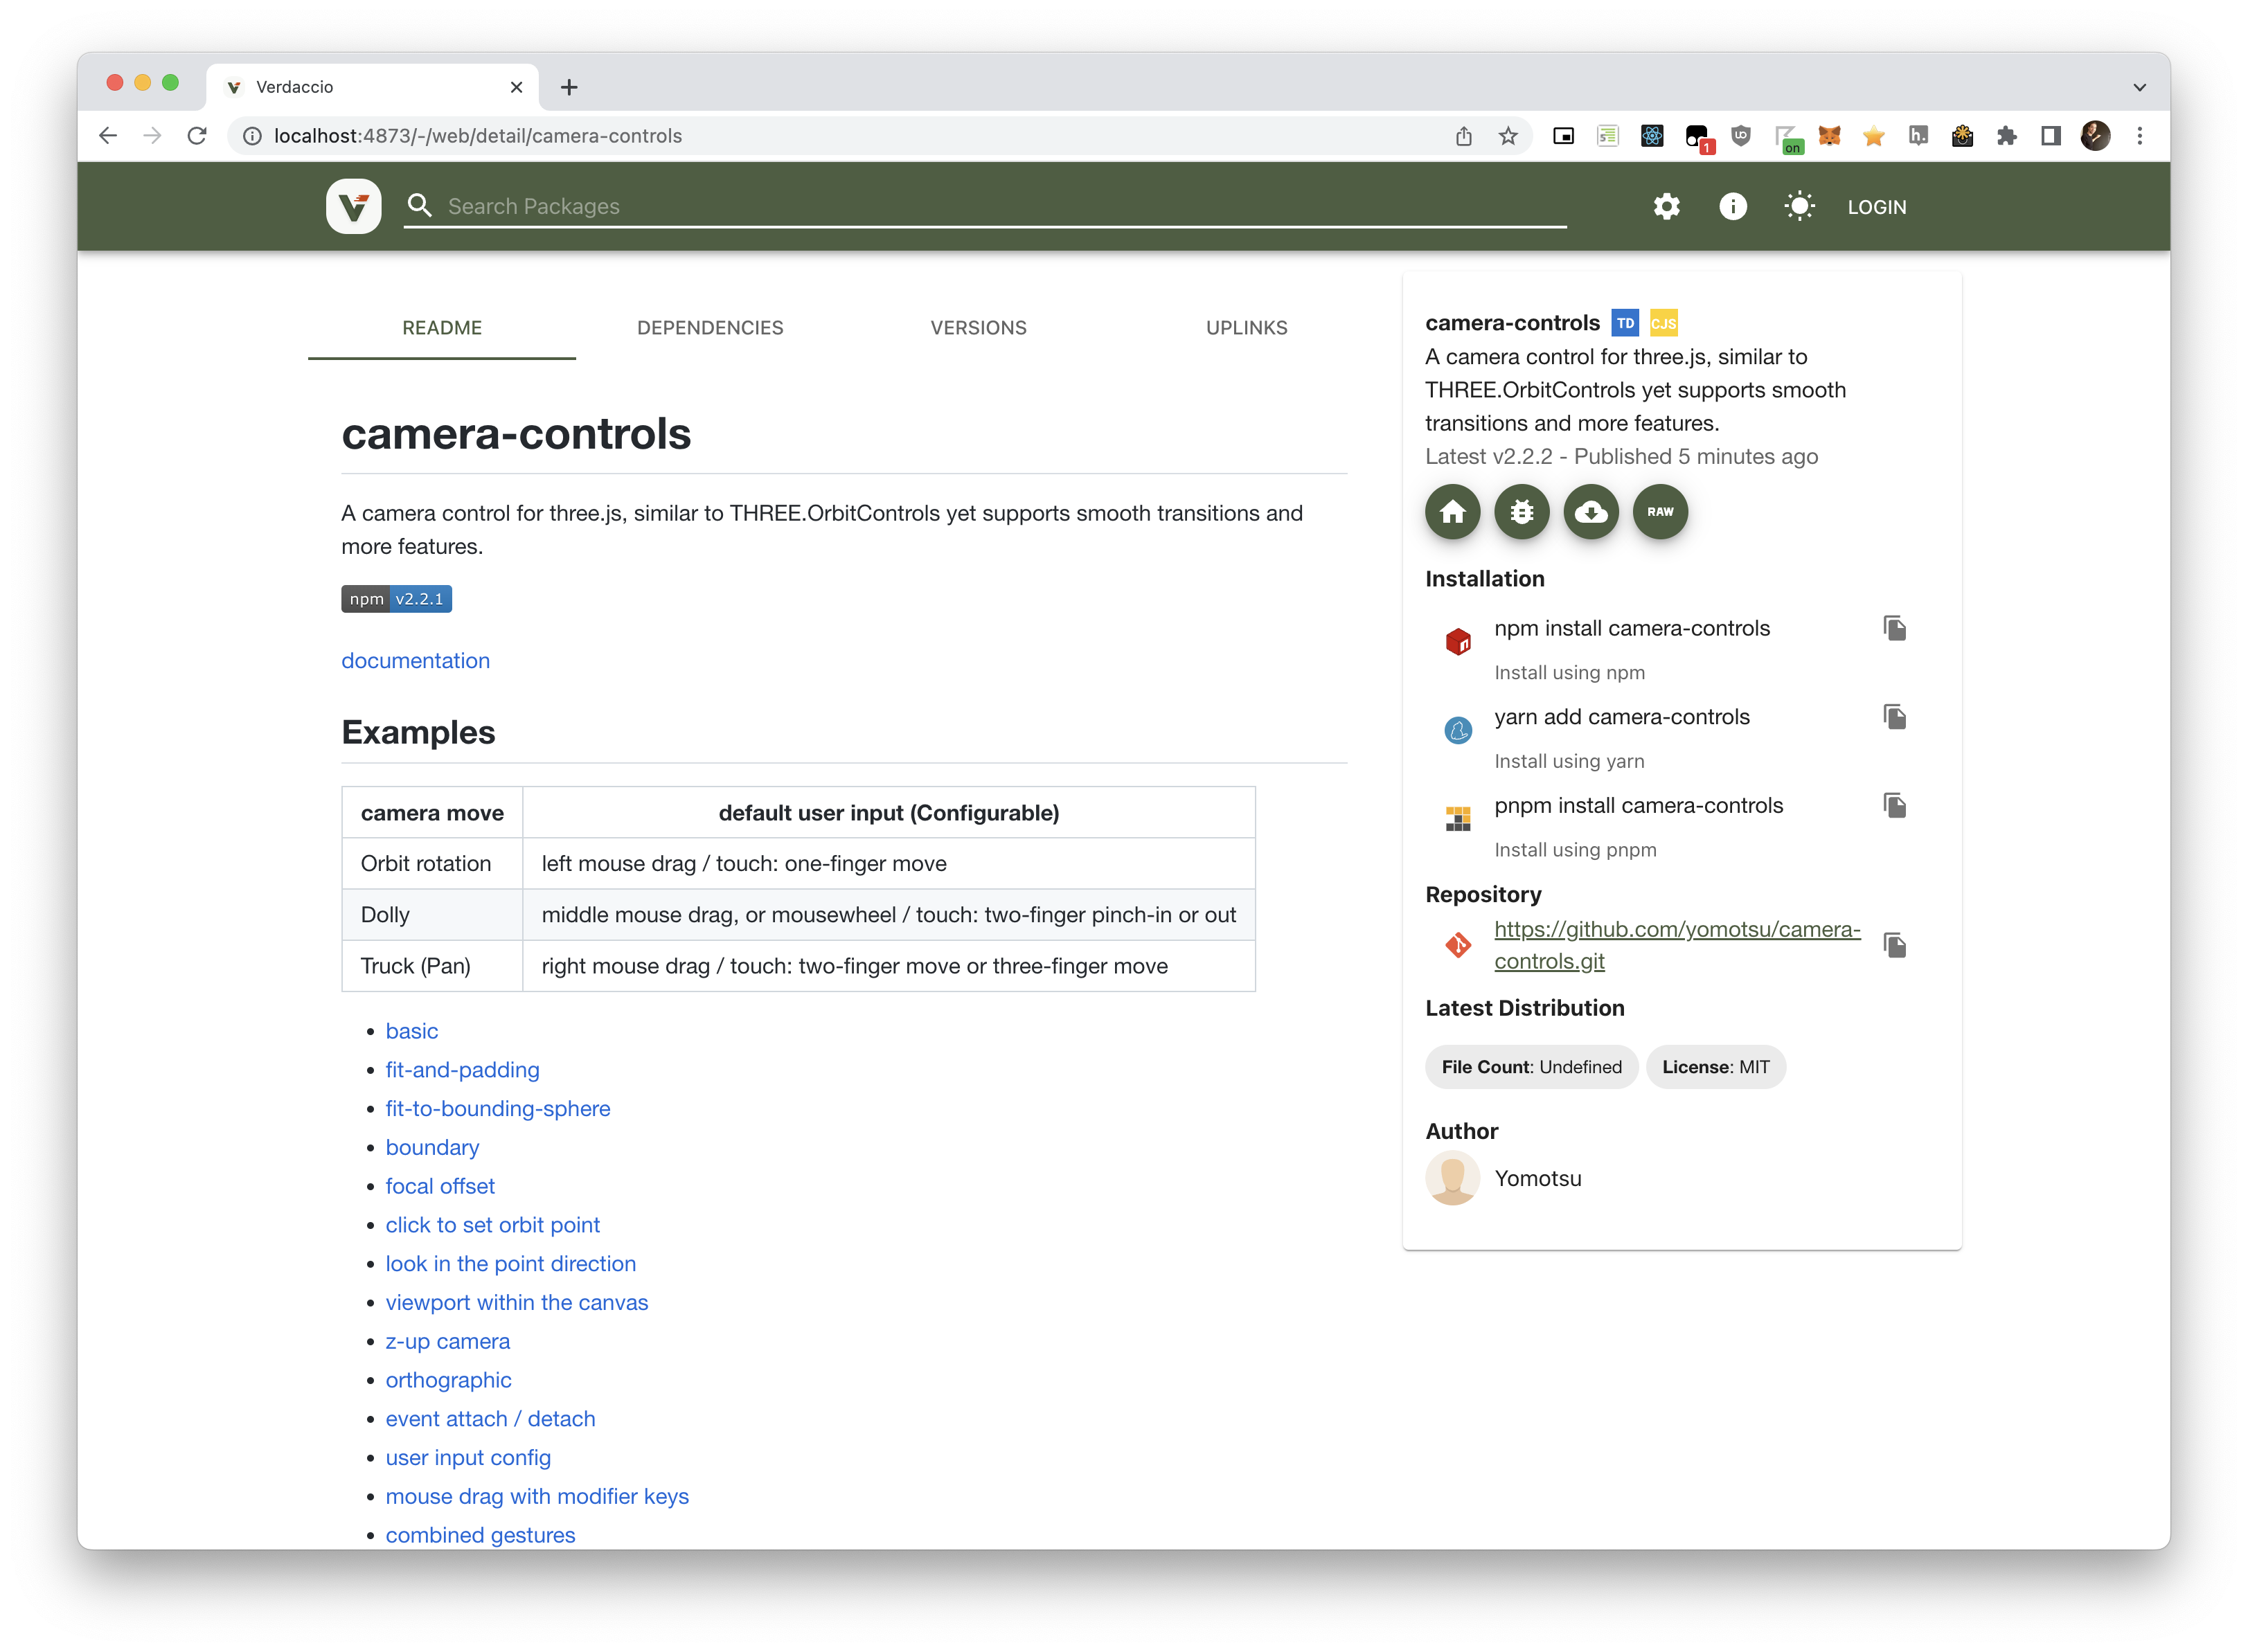This screenshot has width=2248, height=1652.
Task: Open the user input config link
Action: [x=468, y=1458]
